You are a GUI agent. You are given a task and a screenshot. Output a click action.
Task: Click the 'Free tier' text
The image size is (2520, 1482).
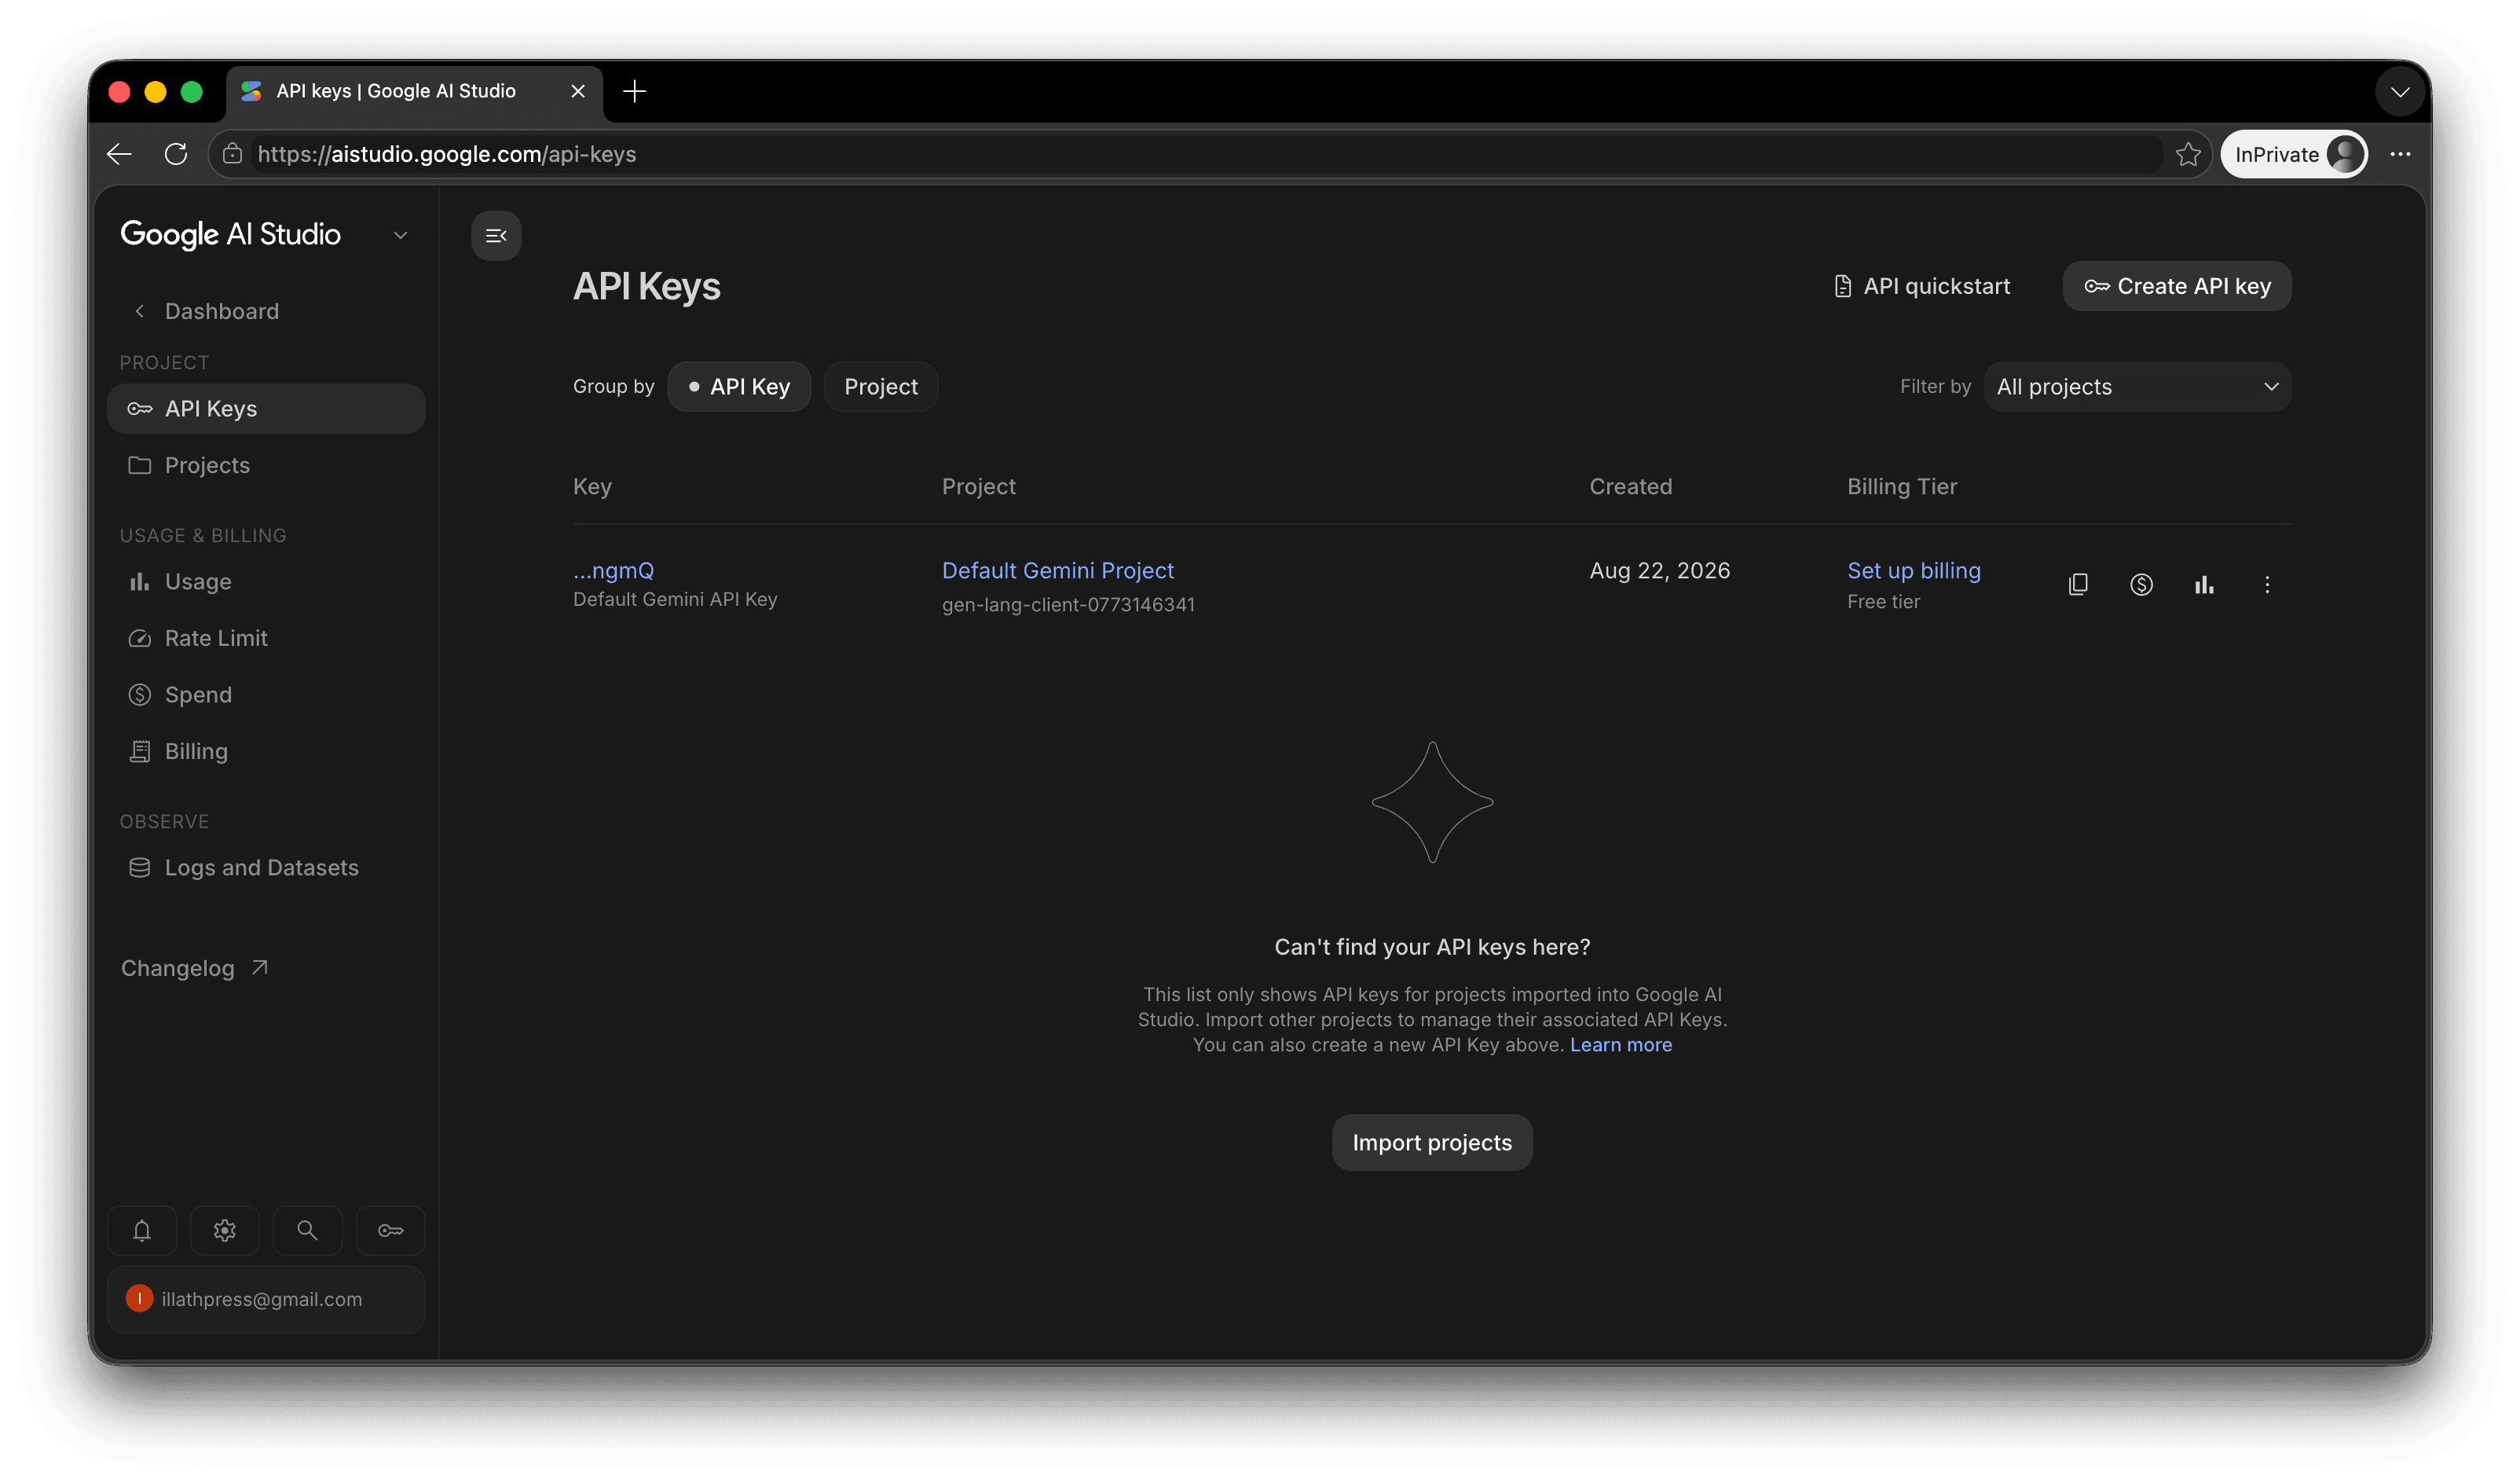coord(1883,601)
